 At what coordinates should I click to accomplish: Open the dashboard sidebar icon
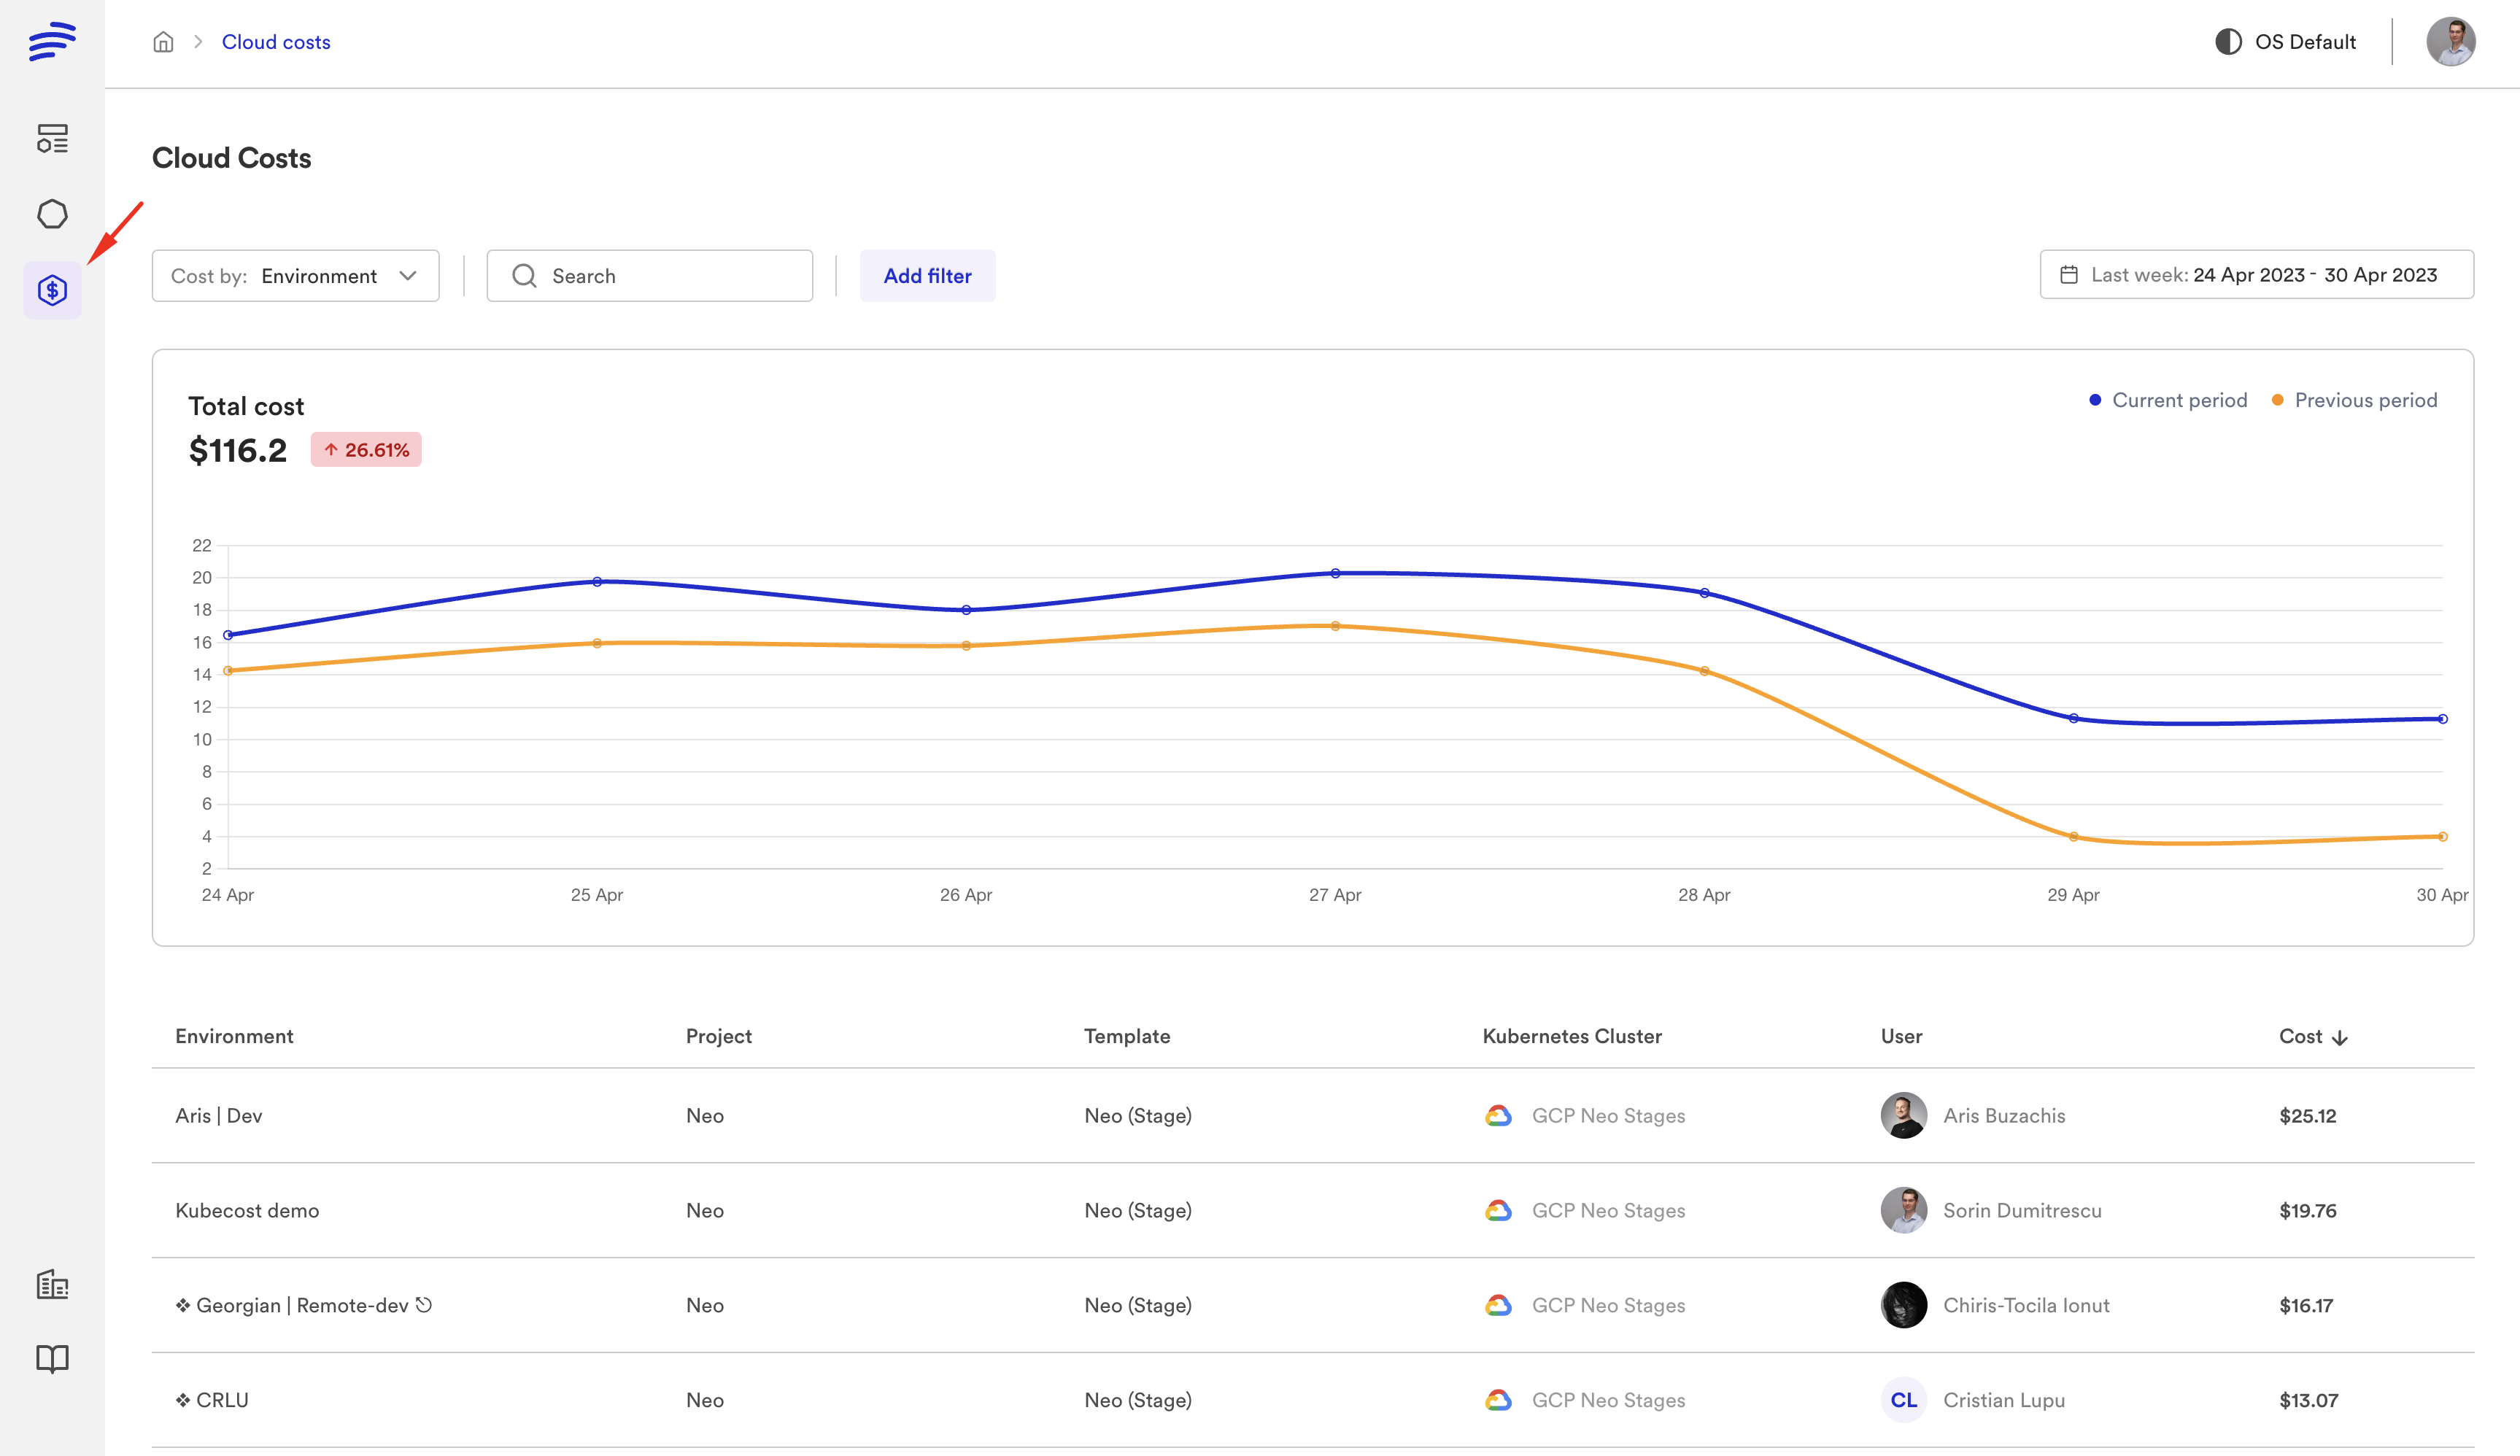click(x=52, y=138)
